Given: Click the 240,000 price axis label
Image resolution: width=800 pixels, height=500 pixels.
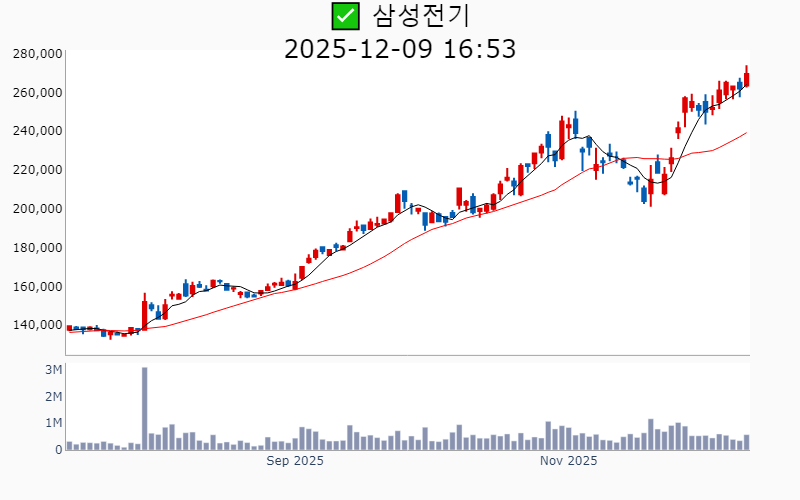Looking at the screenshot, I should coord(37,131).
